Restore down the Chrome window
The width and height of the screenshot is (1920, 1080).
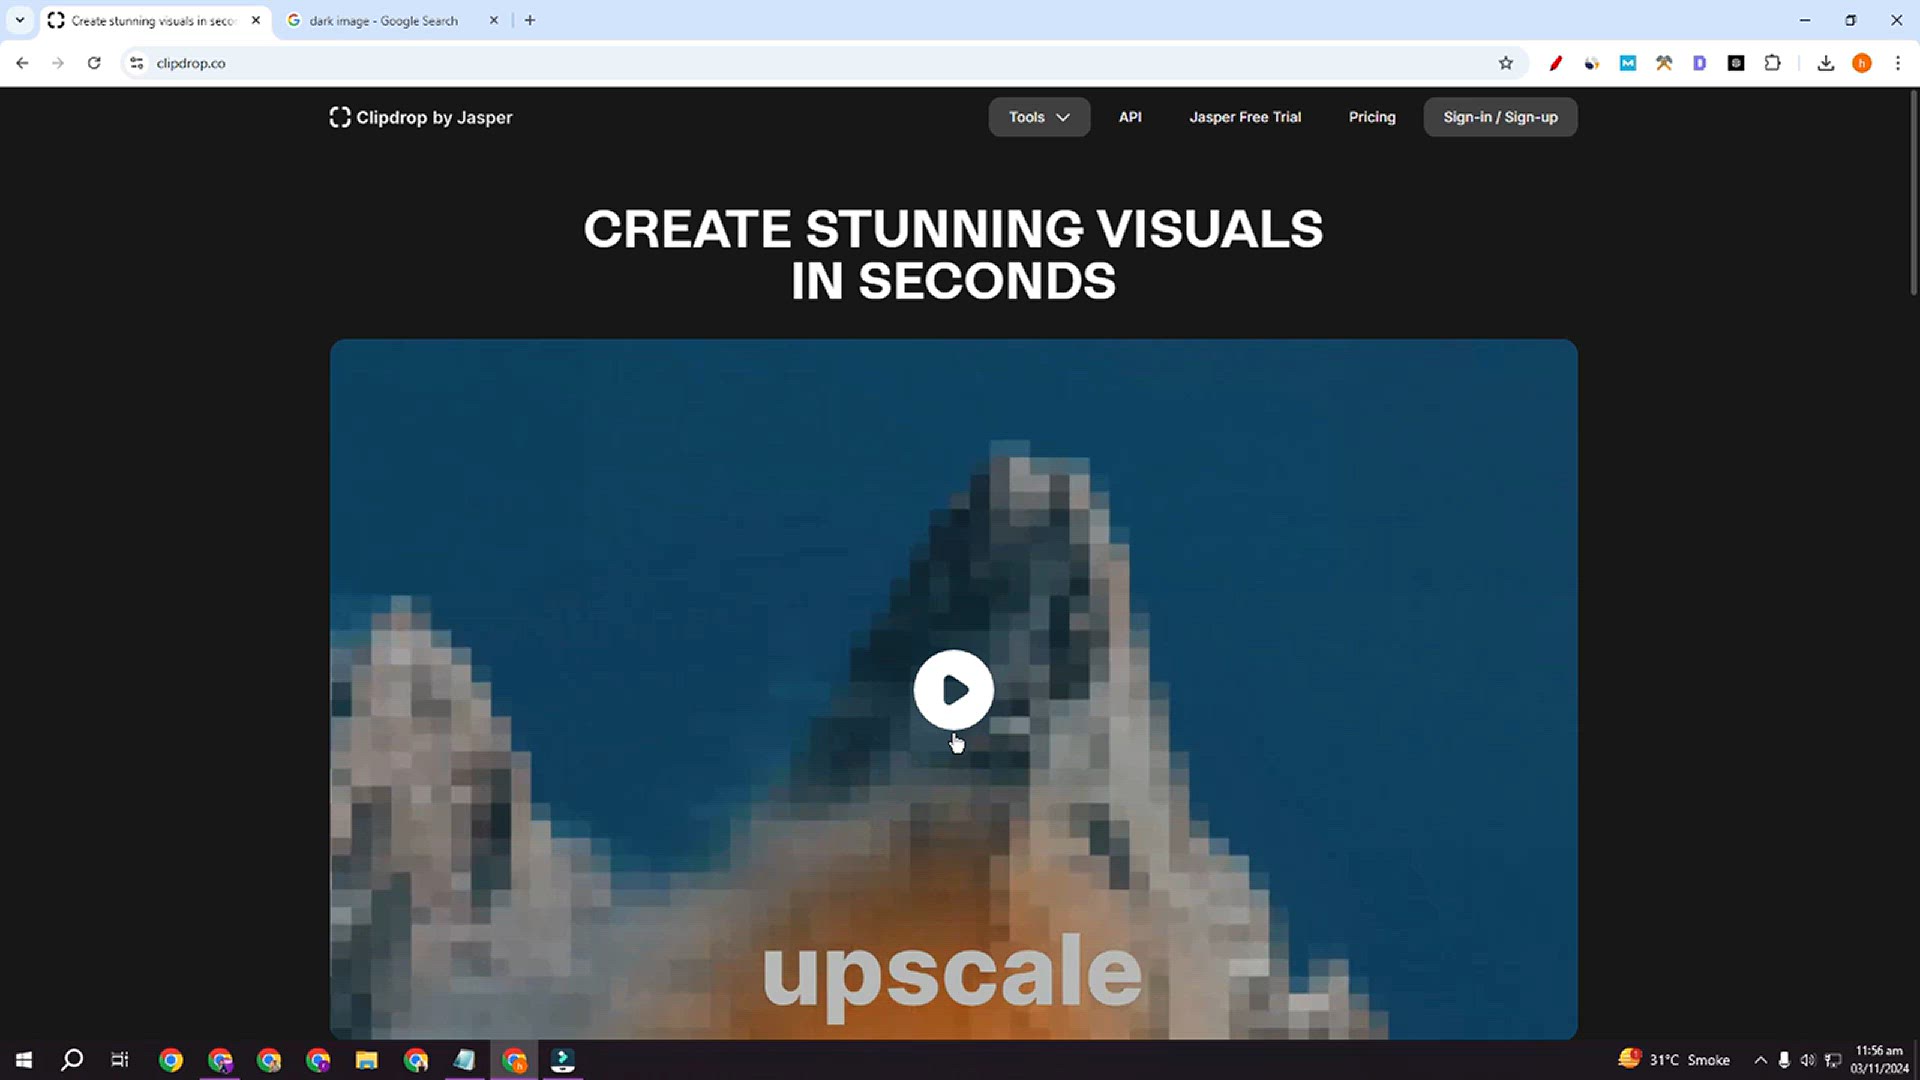pos(1851,20)
